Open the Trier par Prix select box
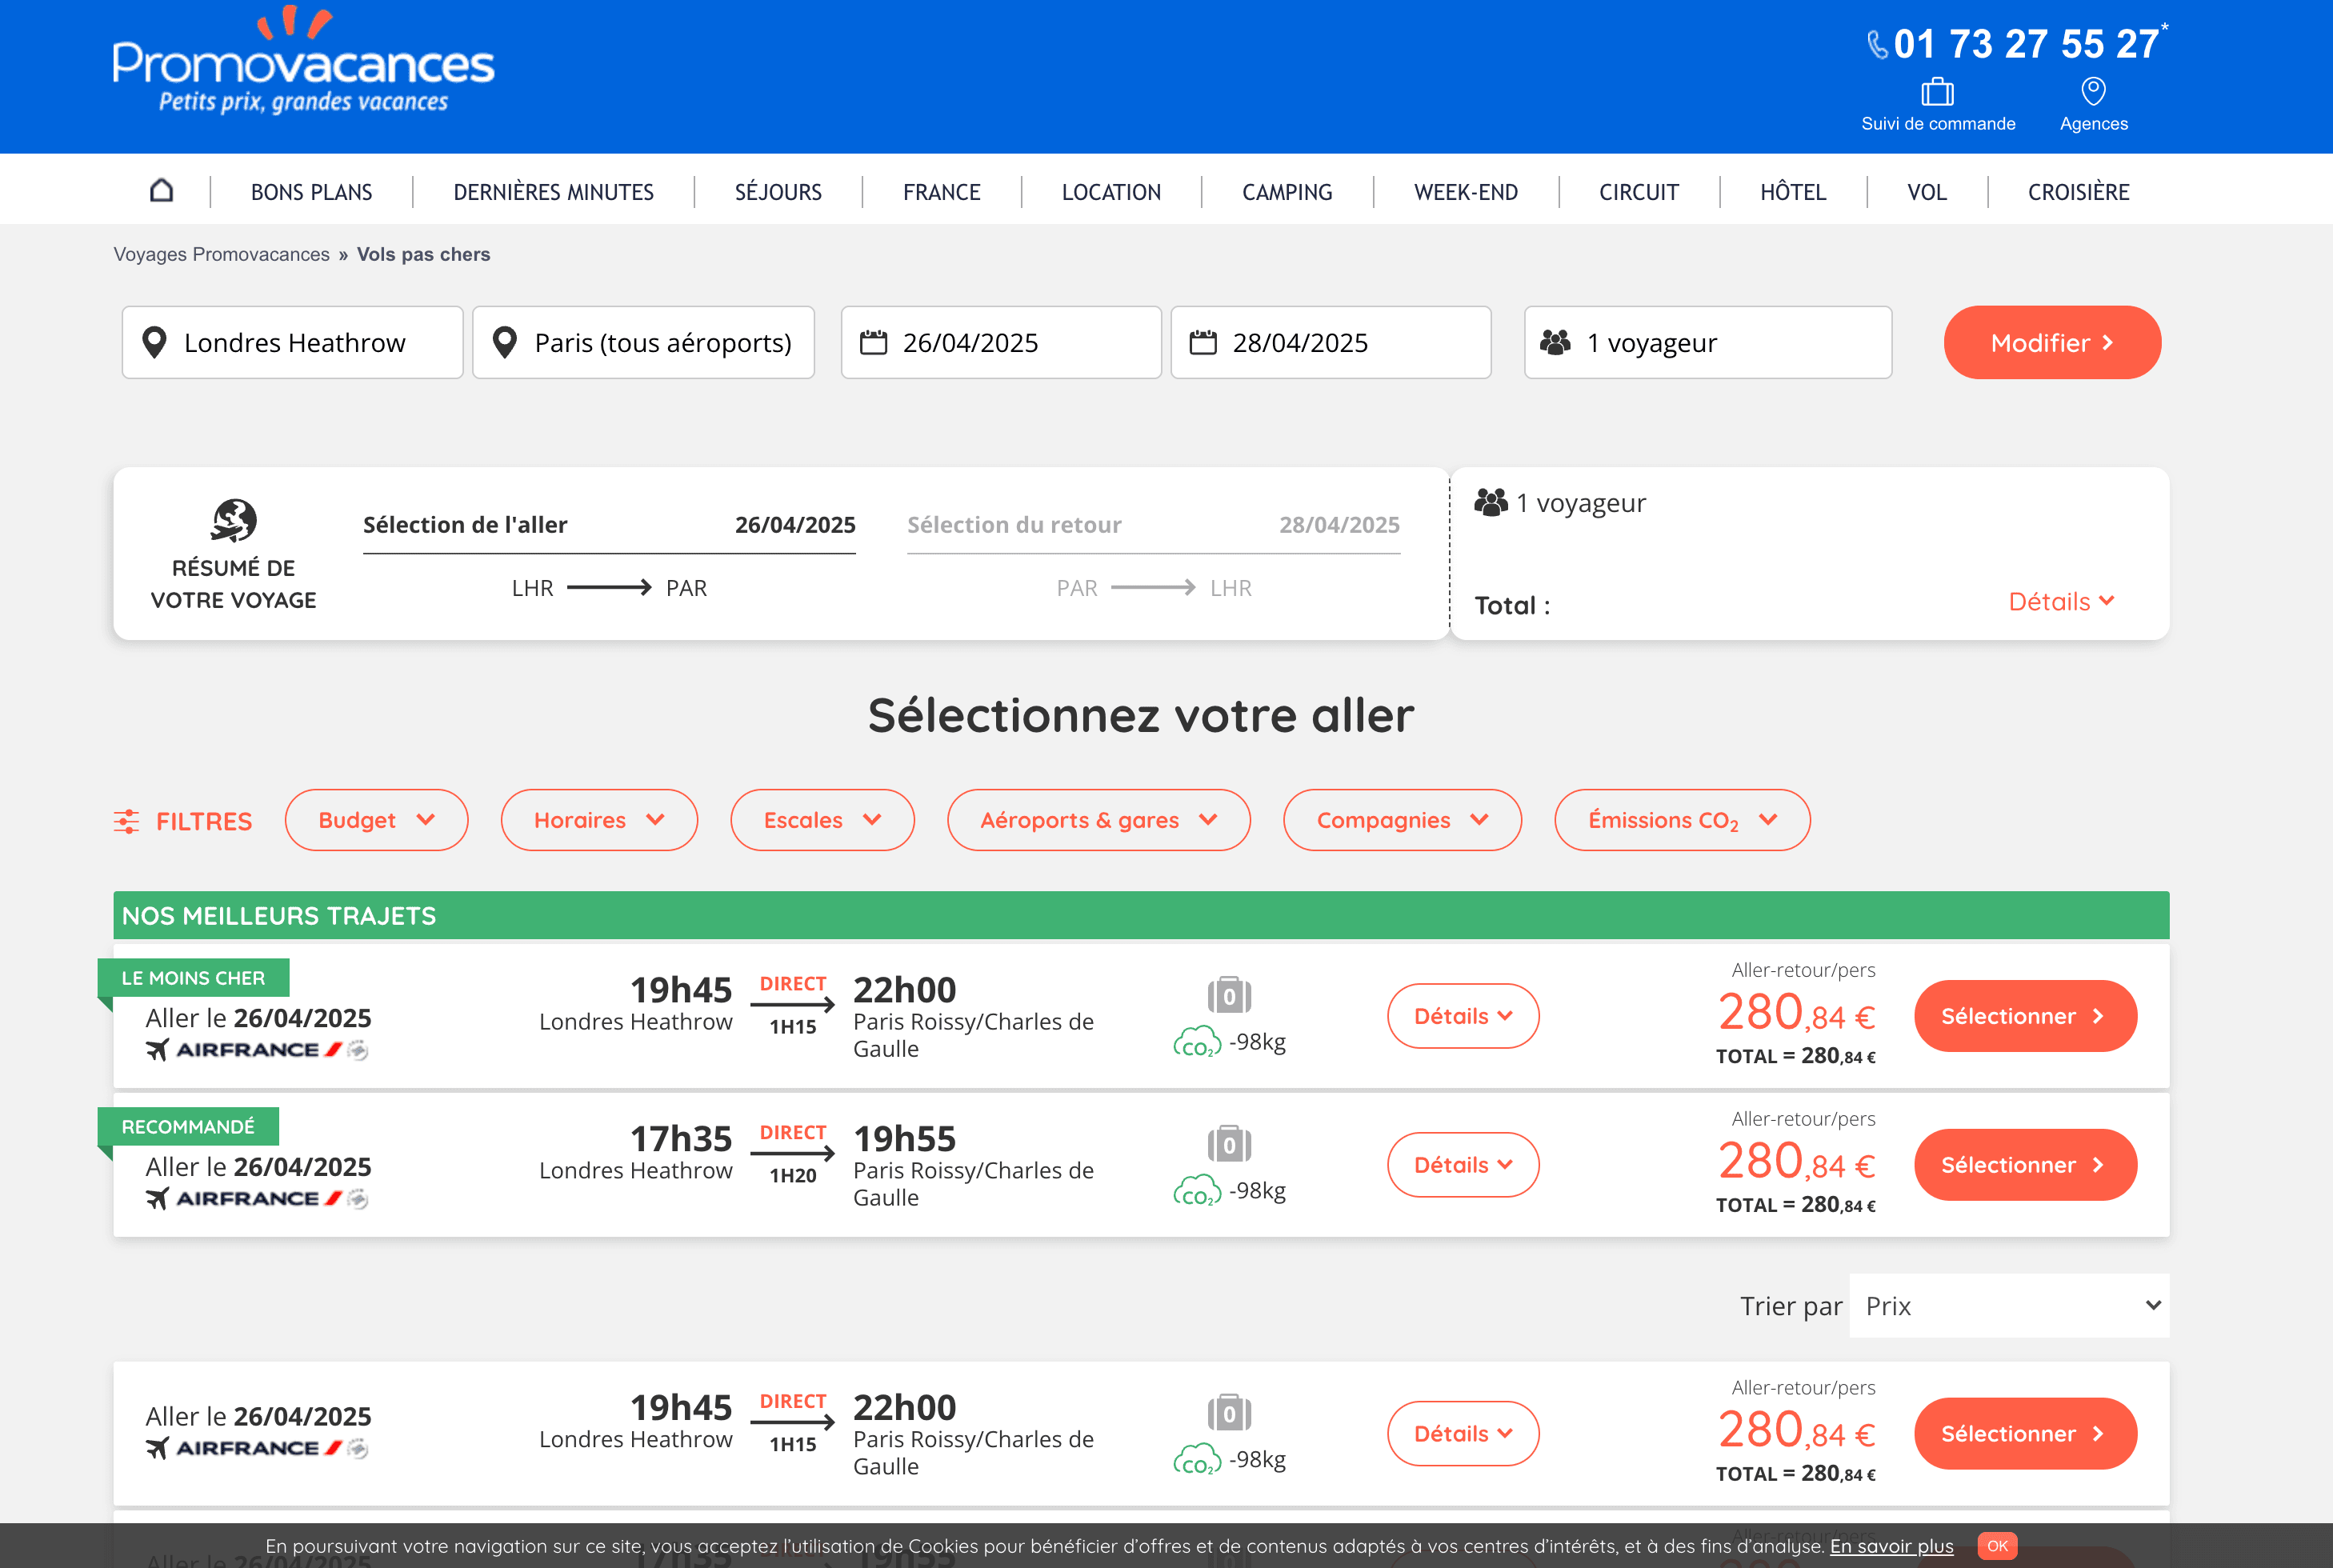Viewport: 2333px width, 1568px height. (2009, 1305)
